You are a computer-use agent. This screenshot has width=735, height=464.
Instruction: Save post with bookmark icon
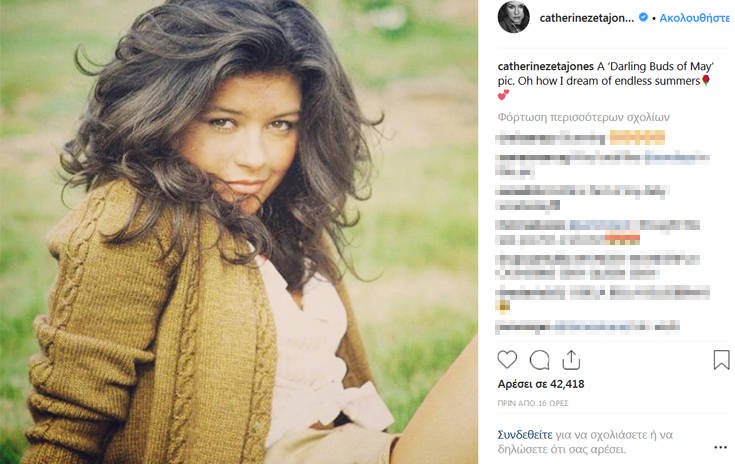tap(721, 360)
